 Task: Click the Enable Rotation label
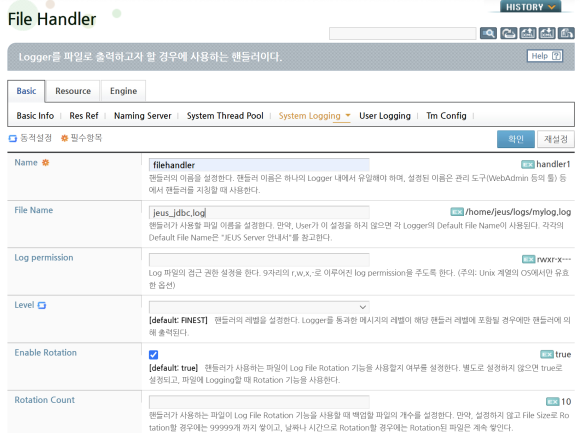pyautogui.click(x=45, y=352)
